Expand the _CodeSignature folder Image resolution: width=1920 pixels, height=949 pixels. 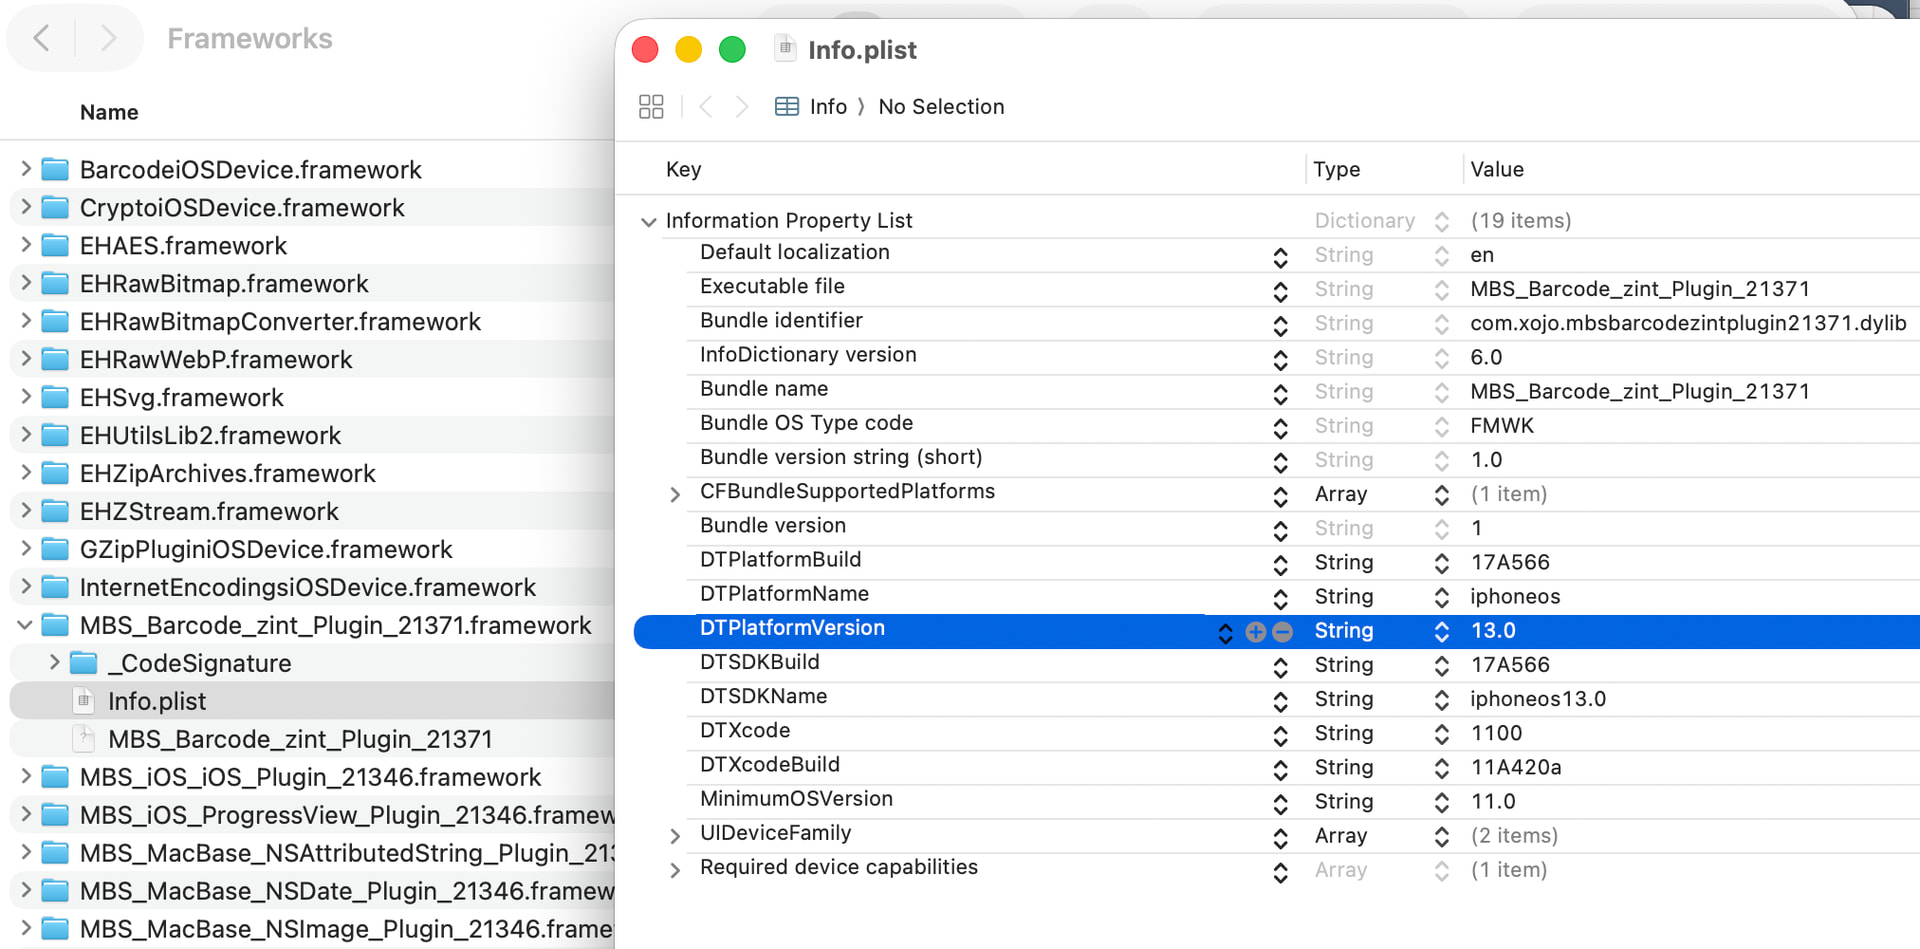[54, 663]
